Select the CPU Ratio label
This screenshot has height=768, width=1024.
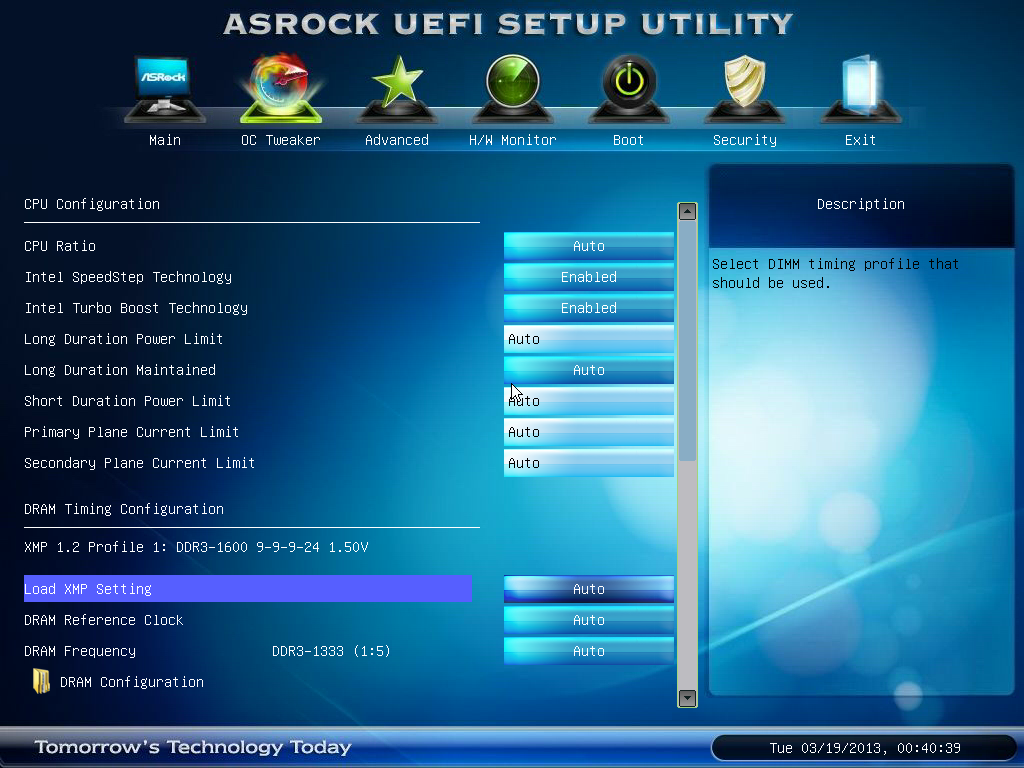[60, 246]
